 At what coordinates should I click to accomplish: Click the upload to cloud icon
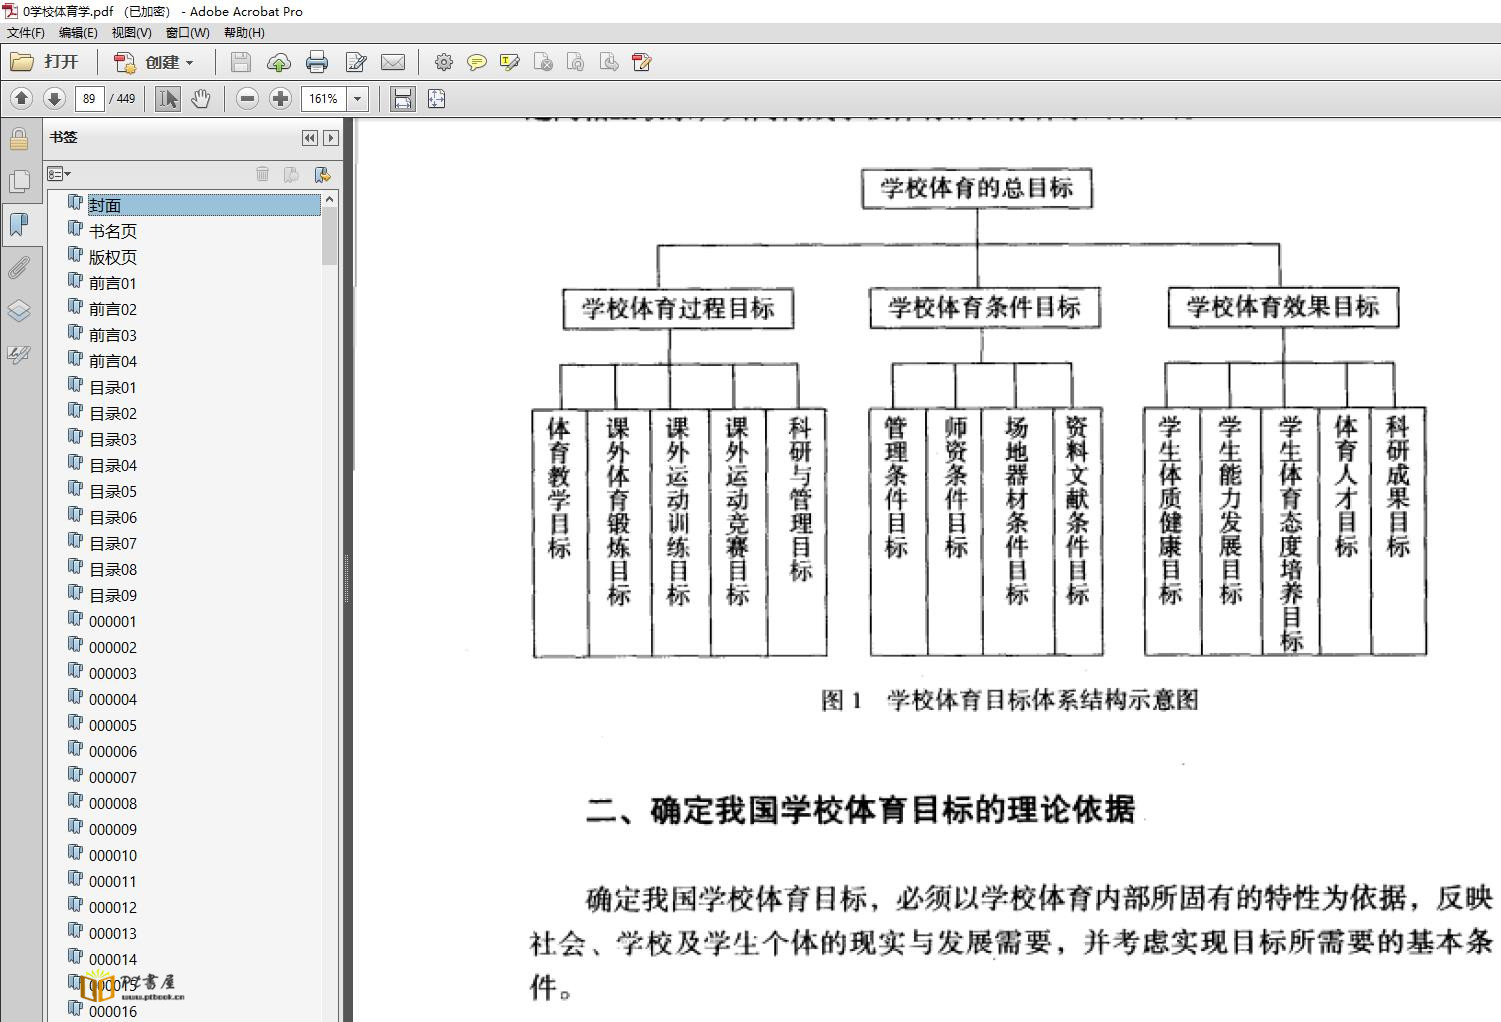pyautogui.click(x=278, y=62)
